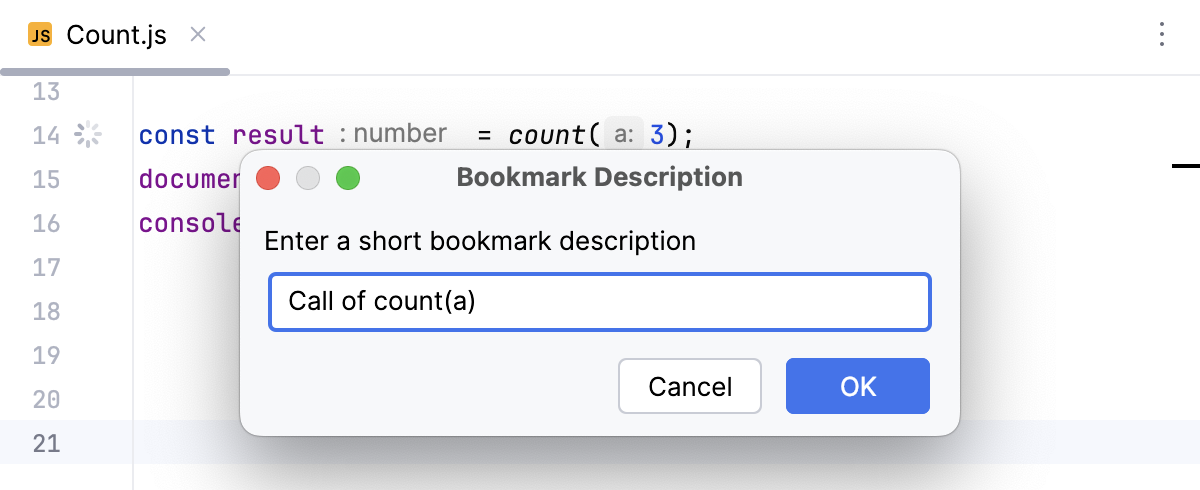Click the gray minimize button on the dialog

(x=308, y=179)
